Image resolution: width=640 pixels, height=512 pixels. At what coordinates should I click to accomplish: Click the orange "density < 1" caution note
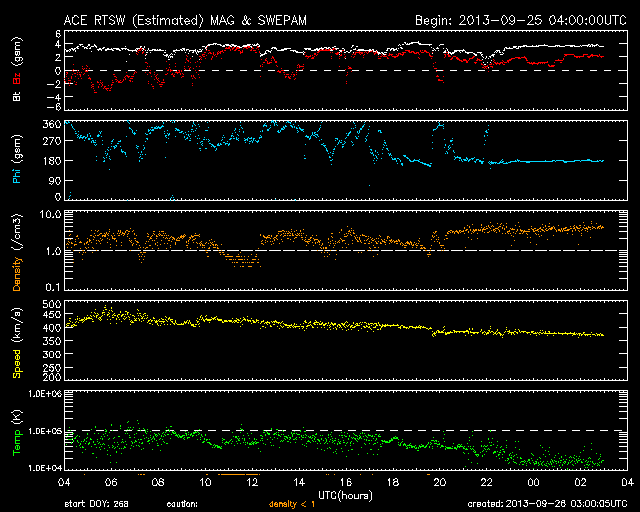point(292,505)
